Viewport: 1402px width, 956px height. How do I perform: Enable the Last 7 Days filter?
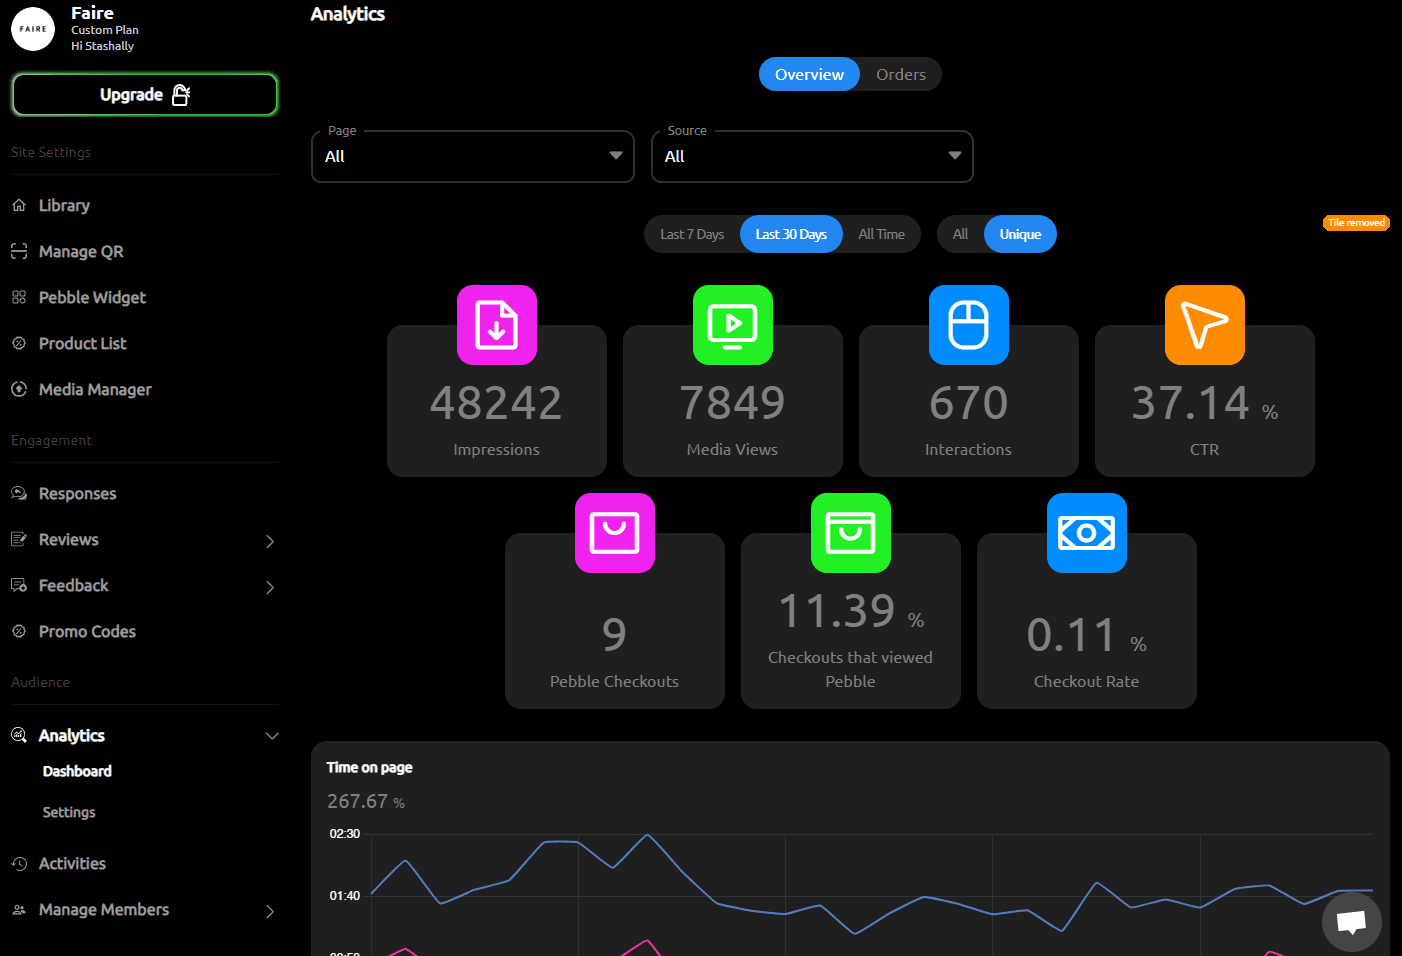[x=691, y=234]
